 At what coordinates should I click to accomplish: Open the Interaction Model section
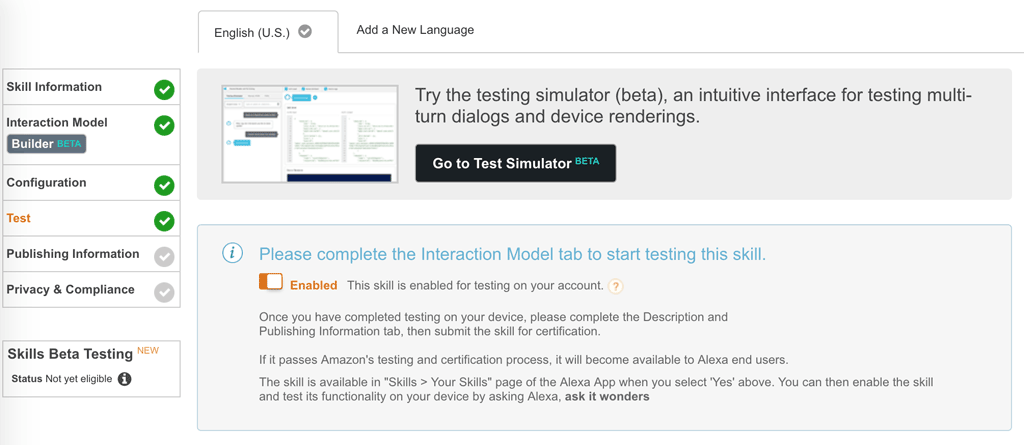tap(91, 135)
